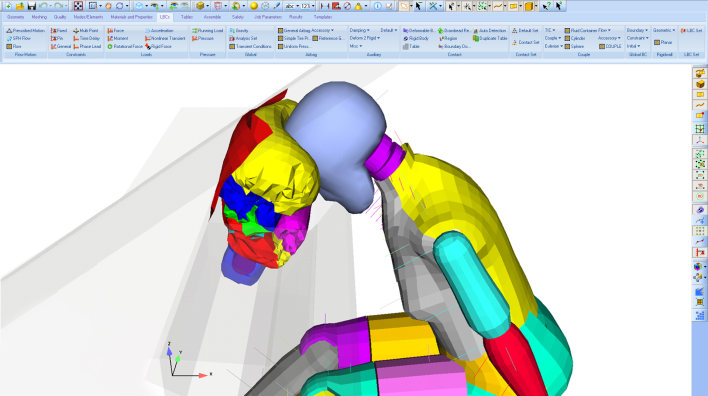Click the Open folder icon
Viewport: 708px width, 396px height.
pyautogui.click(x=20, y=6)
